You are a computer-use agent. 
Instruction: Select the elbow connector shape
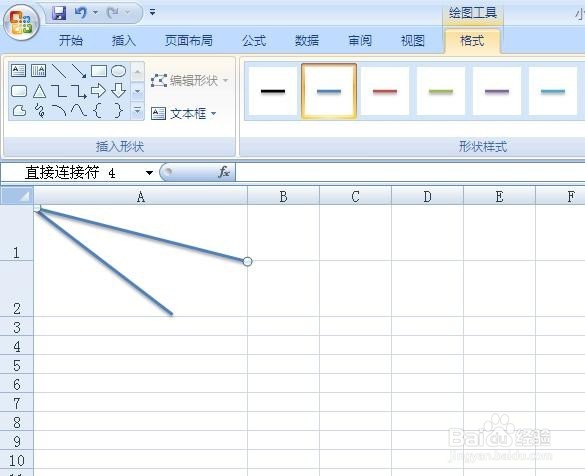pos(59,91)
